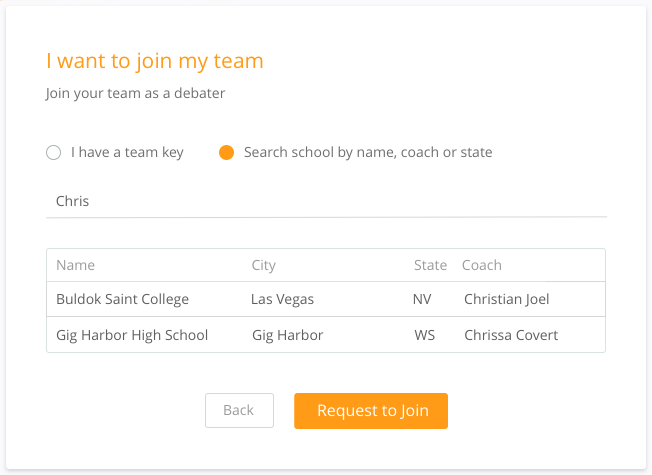Click the State column header

click(x=430, y=265)
